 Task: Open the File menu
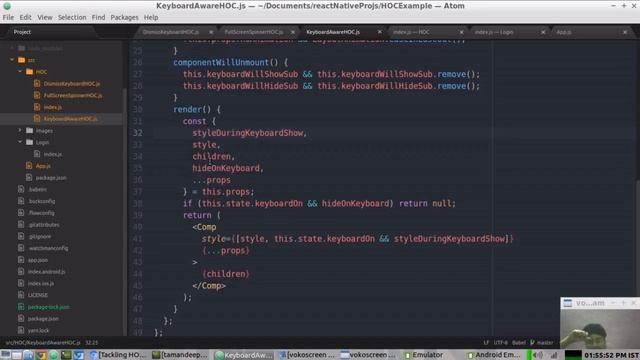pos(8,17)
